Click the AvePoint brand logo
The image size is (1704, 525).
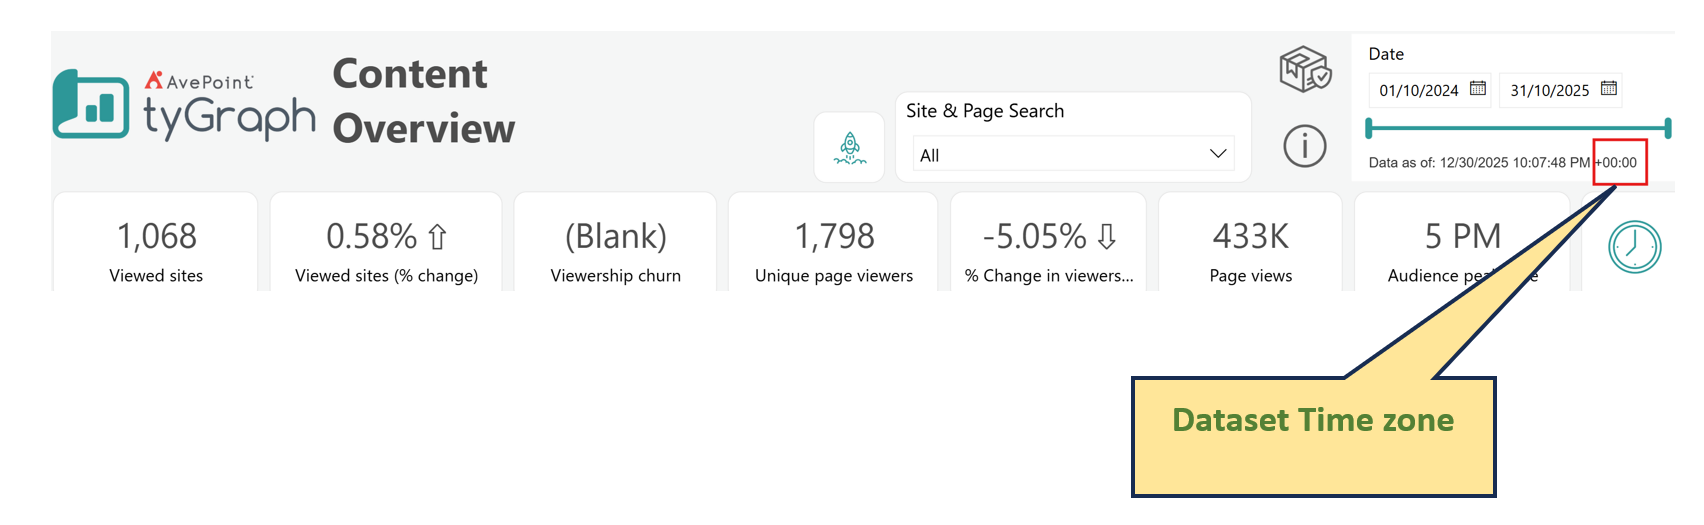199,81
